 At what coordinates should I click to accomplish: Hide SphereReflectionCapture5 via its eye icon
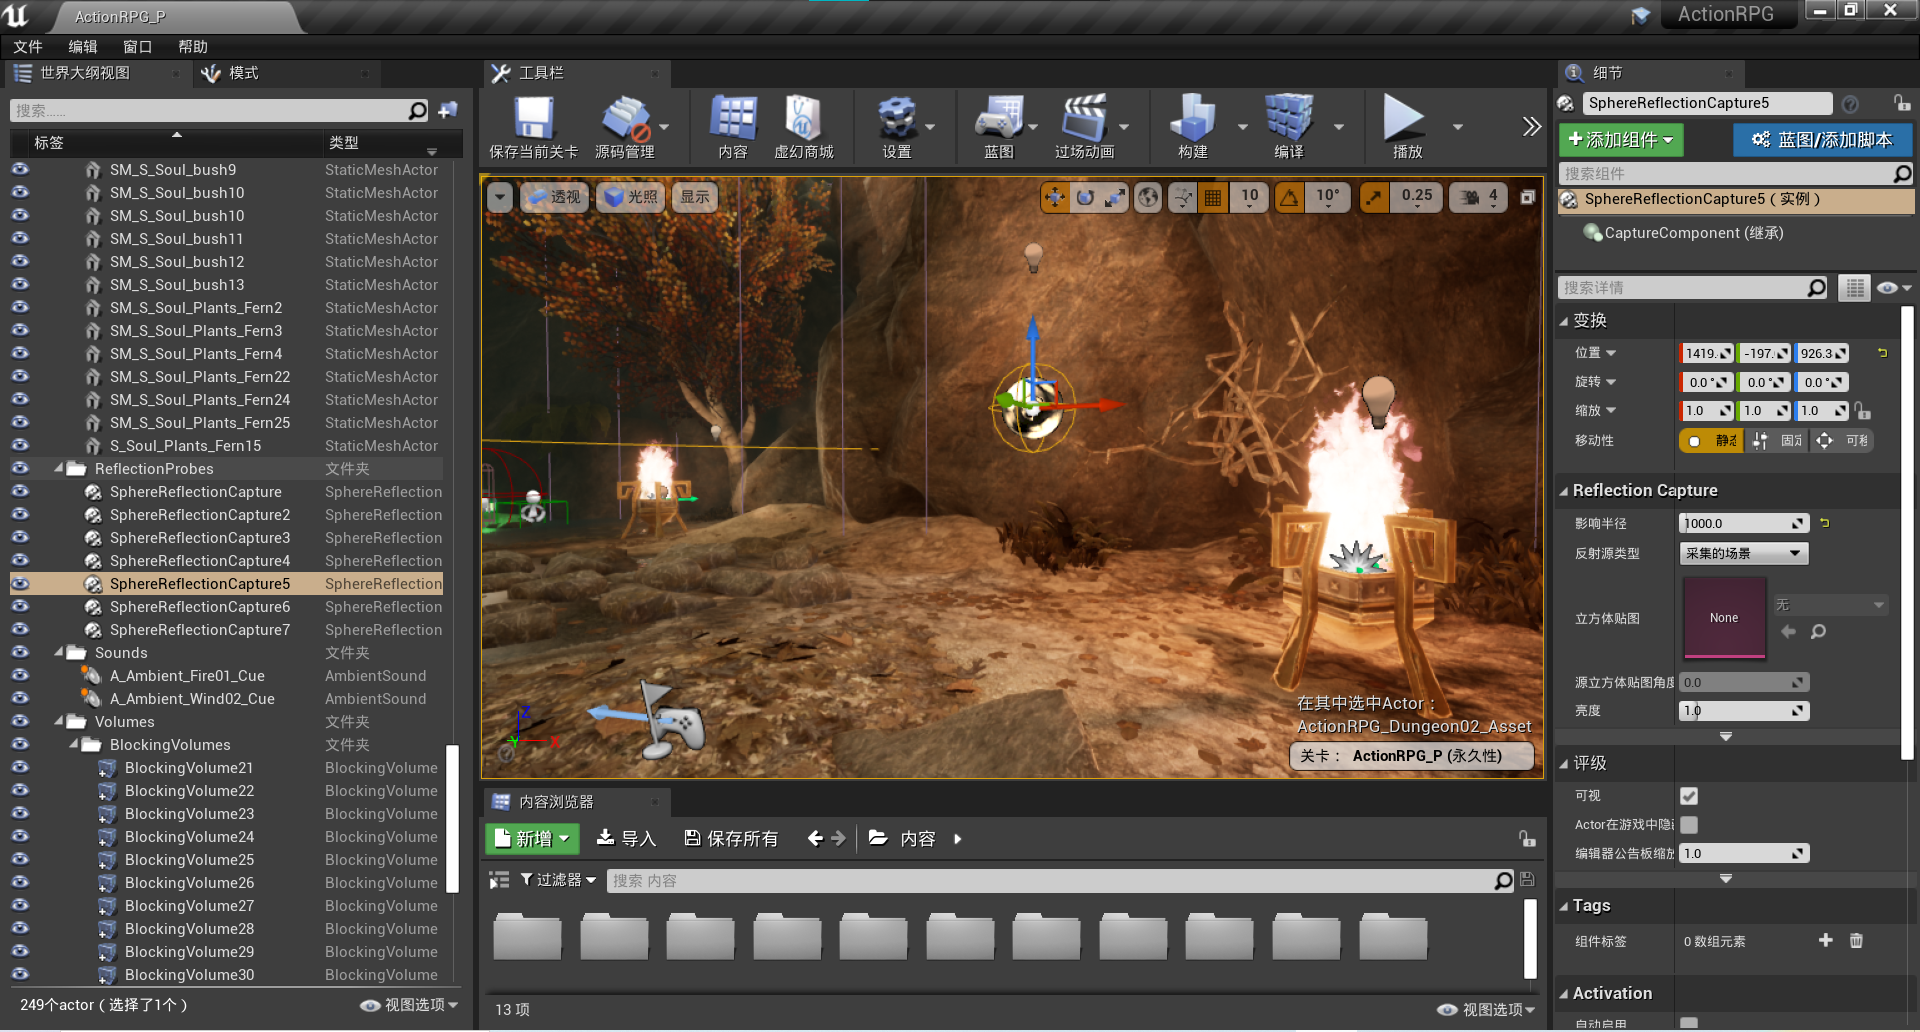click(19, 583)
